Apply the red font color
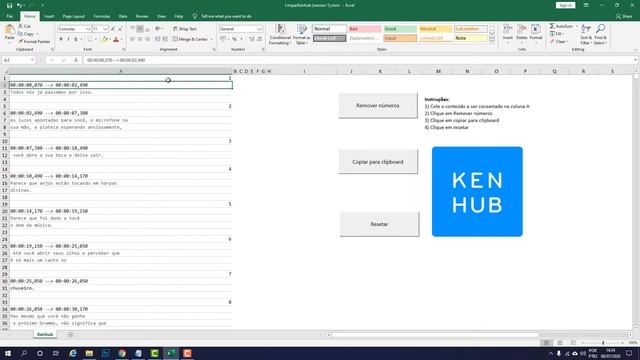 (116, 39)
